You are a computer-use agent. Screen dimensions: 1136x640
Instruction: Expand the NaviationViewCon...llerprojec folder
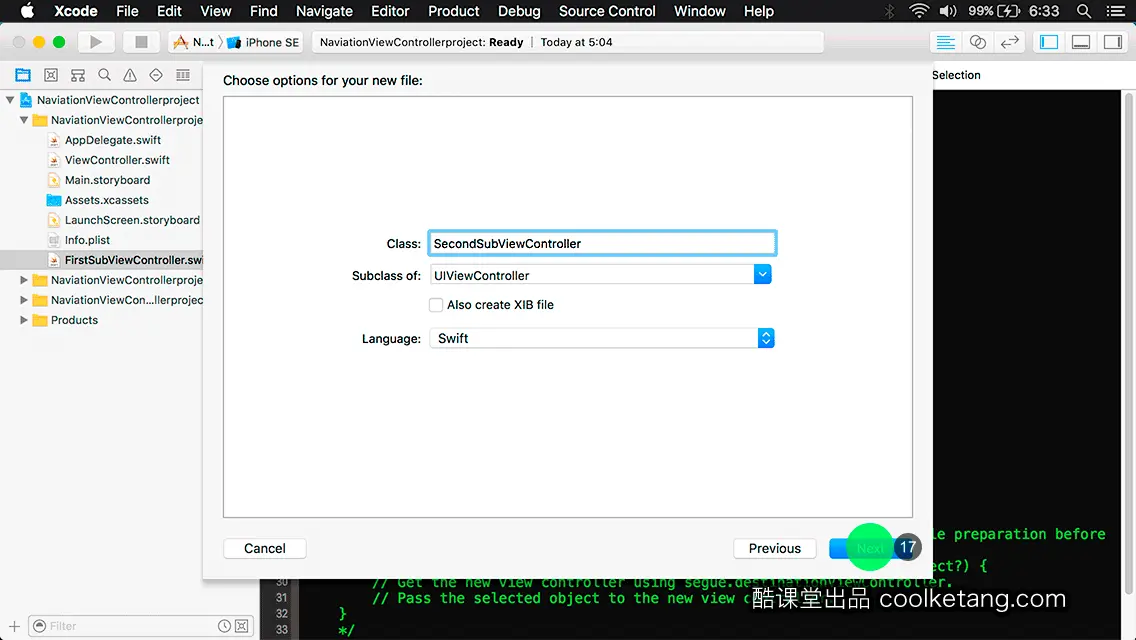[24, 300]
